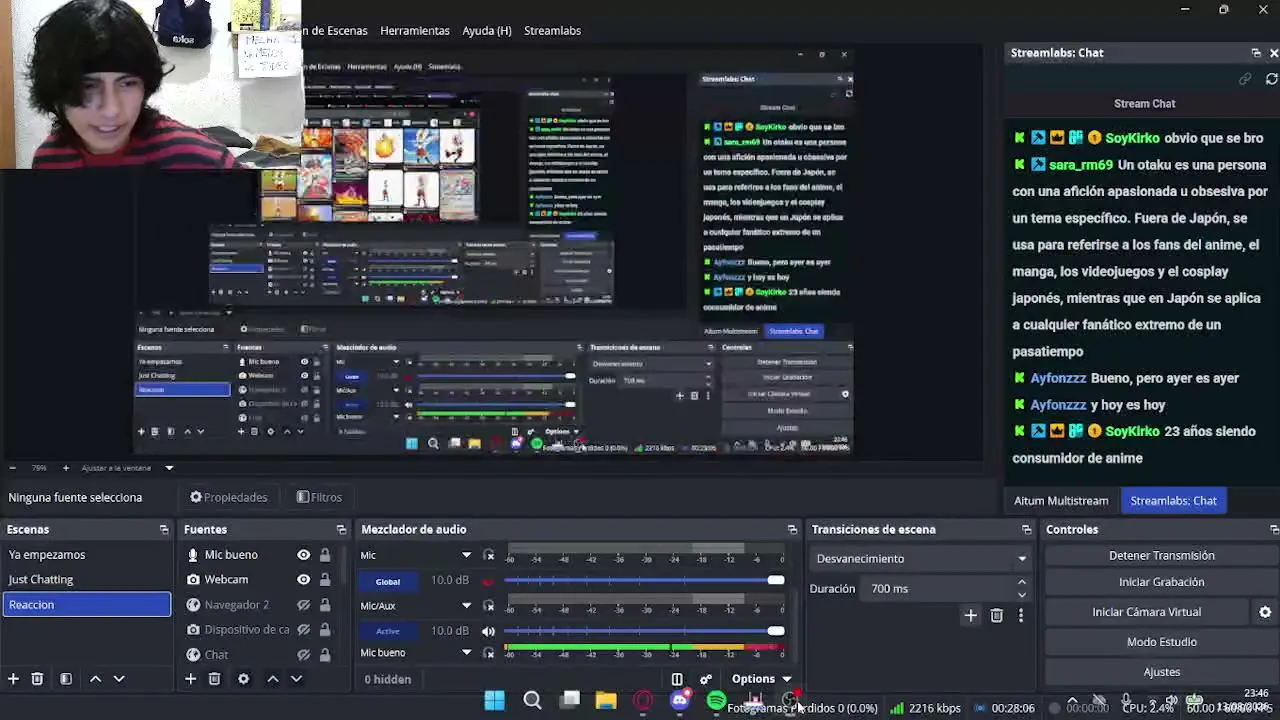This screenshot has height=720, width=1280.
Task: Switch to the Streamlabs: Chat tab
Action: tap(1173, 501)
